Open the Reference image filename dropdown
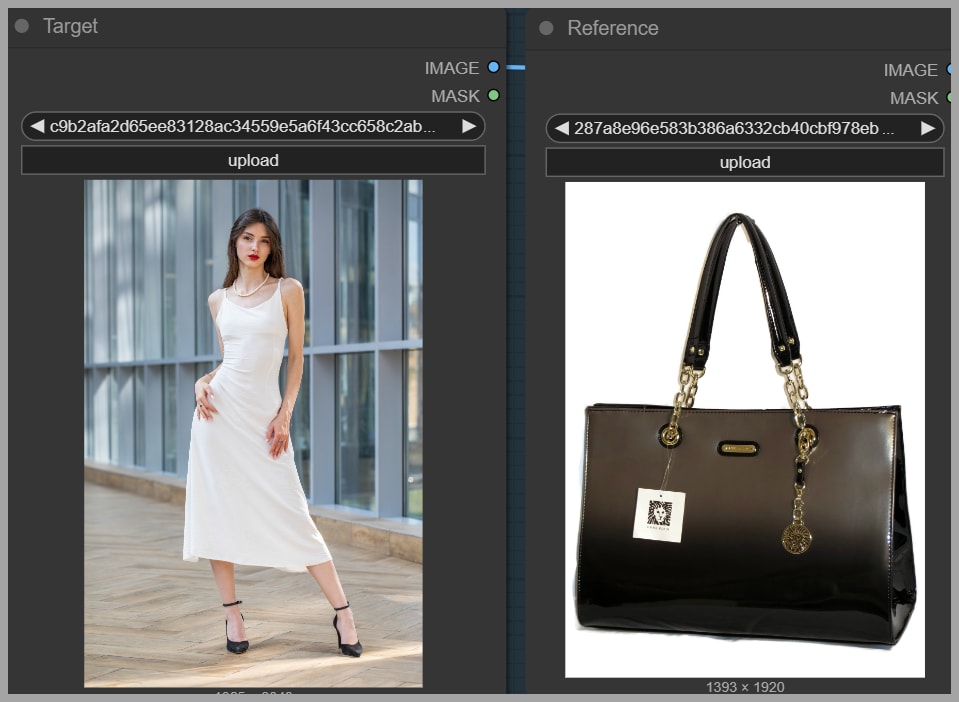Image resolution: width=959 pixels, height=702 pixels. (744, 128)
